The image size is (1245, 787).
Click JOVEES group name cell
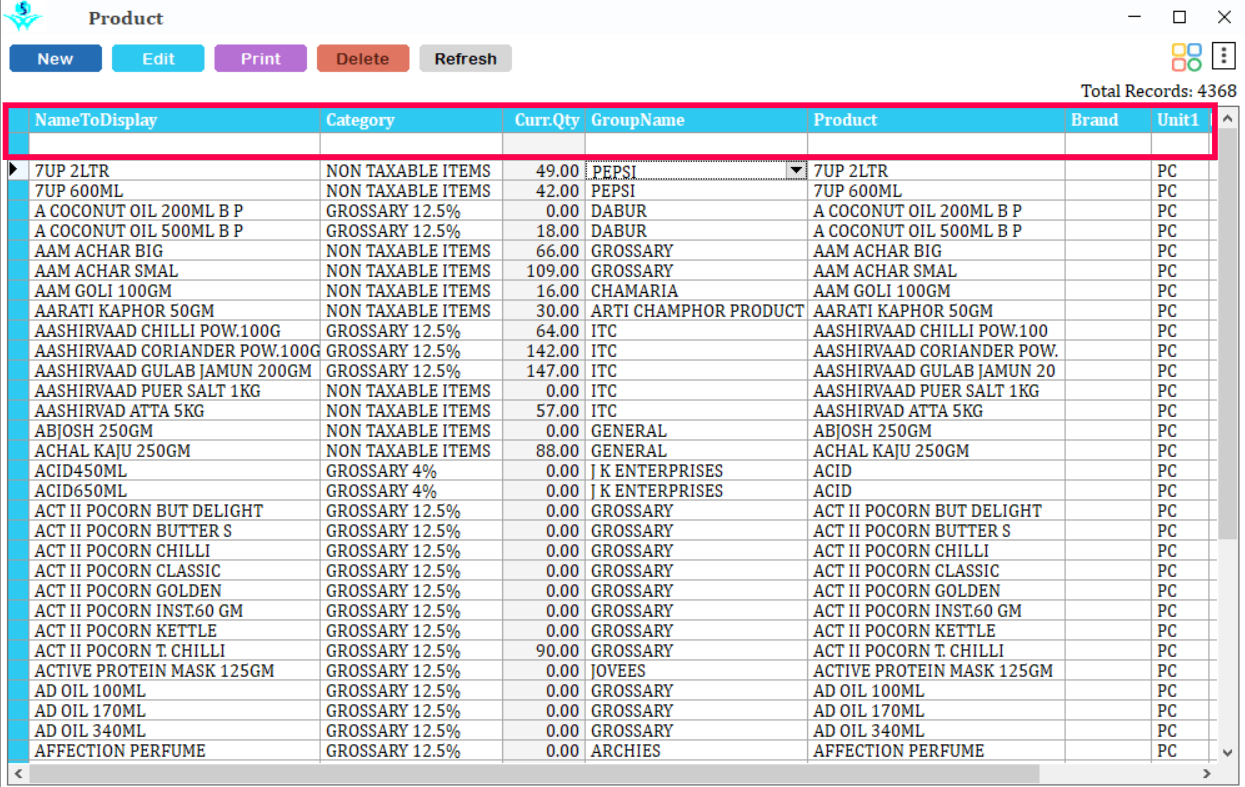click(x=696, y=671)
